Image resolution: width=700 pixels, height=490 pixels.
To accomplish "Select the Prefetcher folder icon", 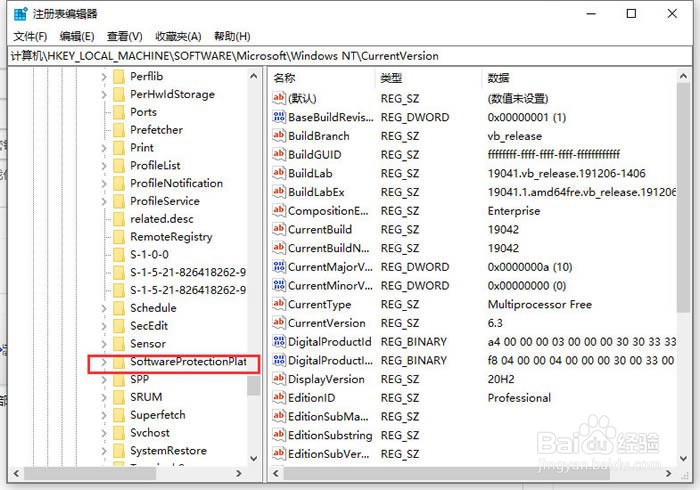I will tap(119, 130).
